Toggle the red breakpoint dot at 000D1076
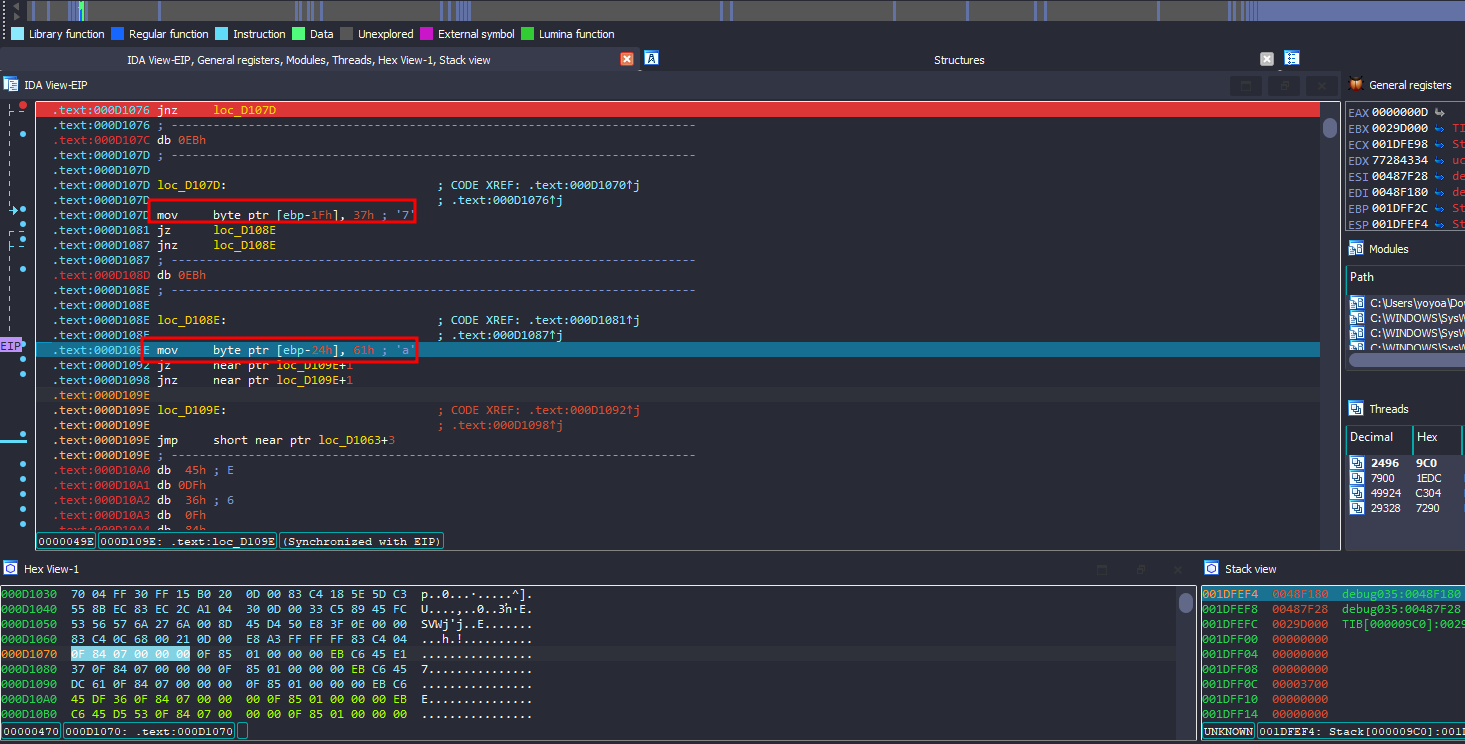The image size is (1465, 744). tap(23, 105)
